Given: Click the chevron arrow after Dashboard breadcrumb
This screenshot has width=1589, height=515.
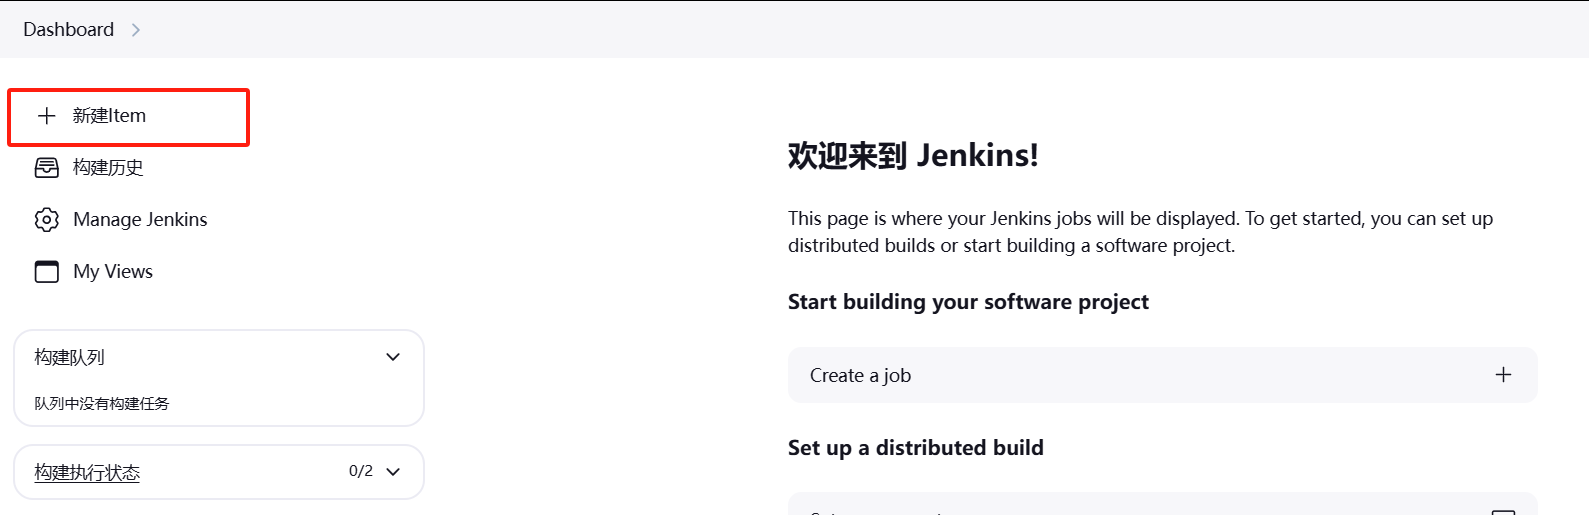Looking at the screenshot, I should 136,30.
